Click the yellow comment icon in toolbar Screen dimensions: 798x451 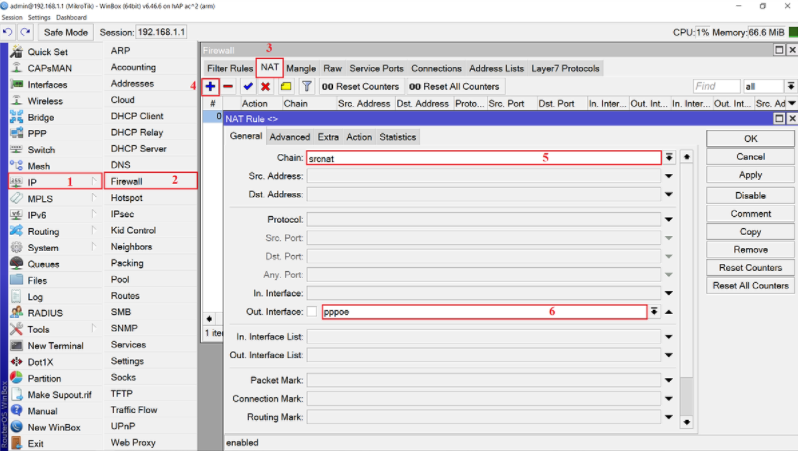point(285,87)
